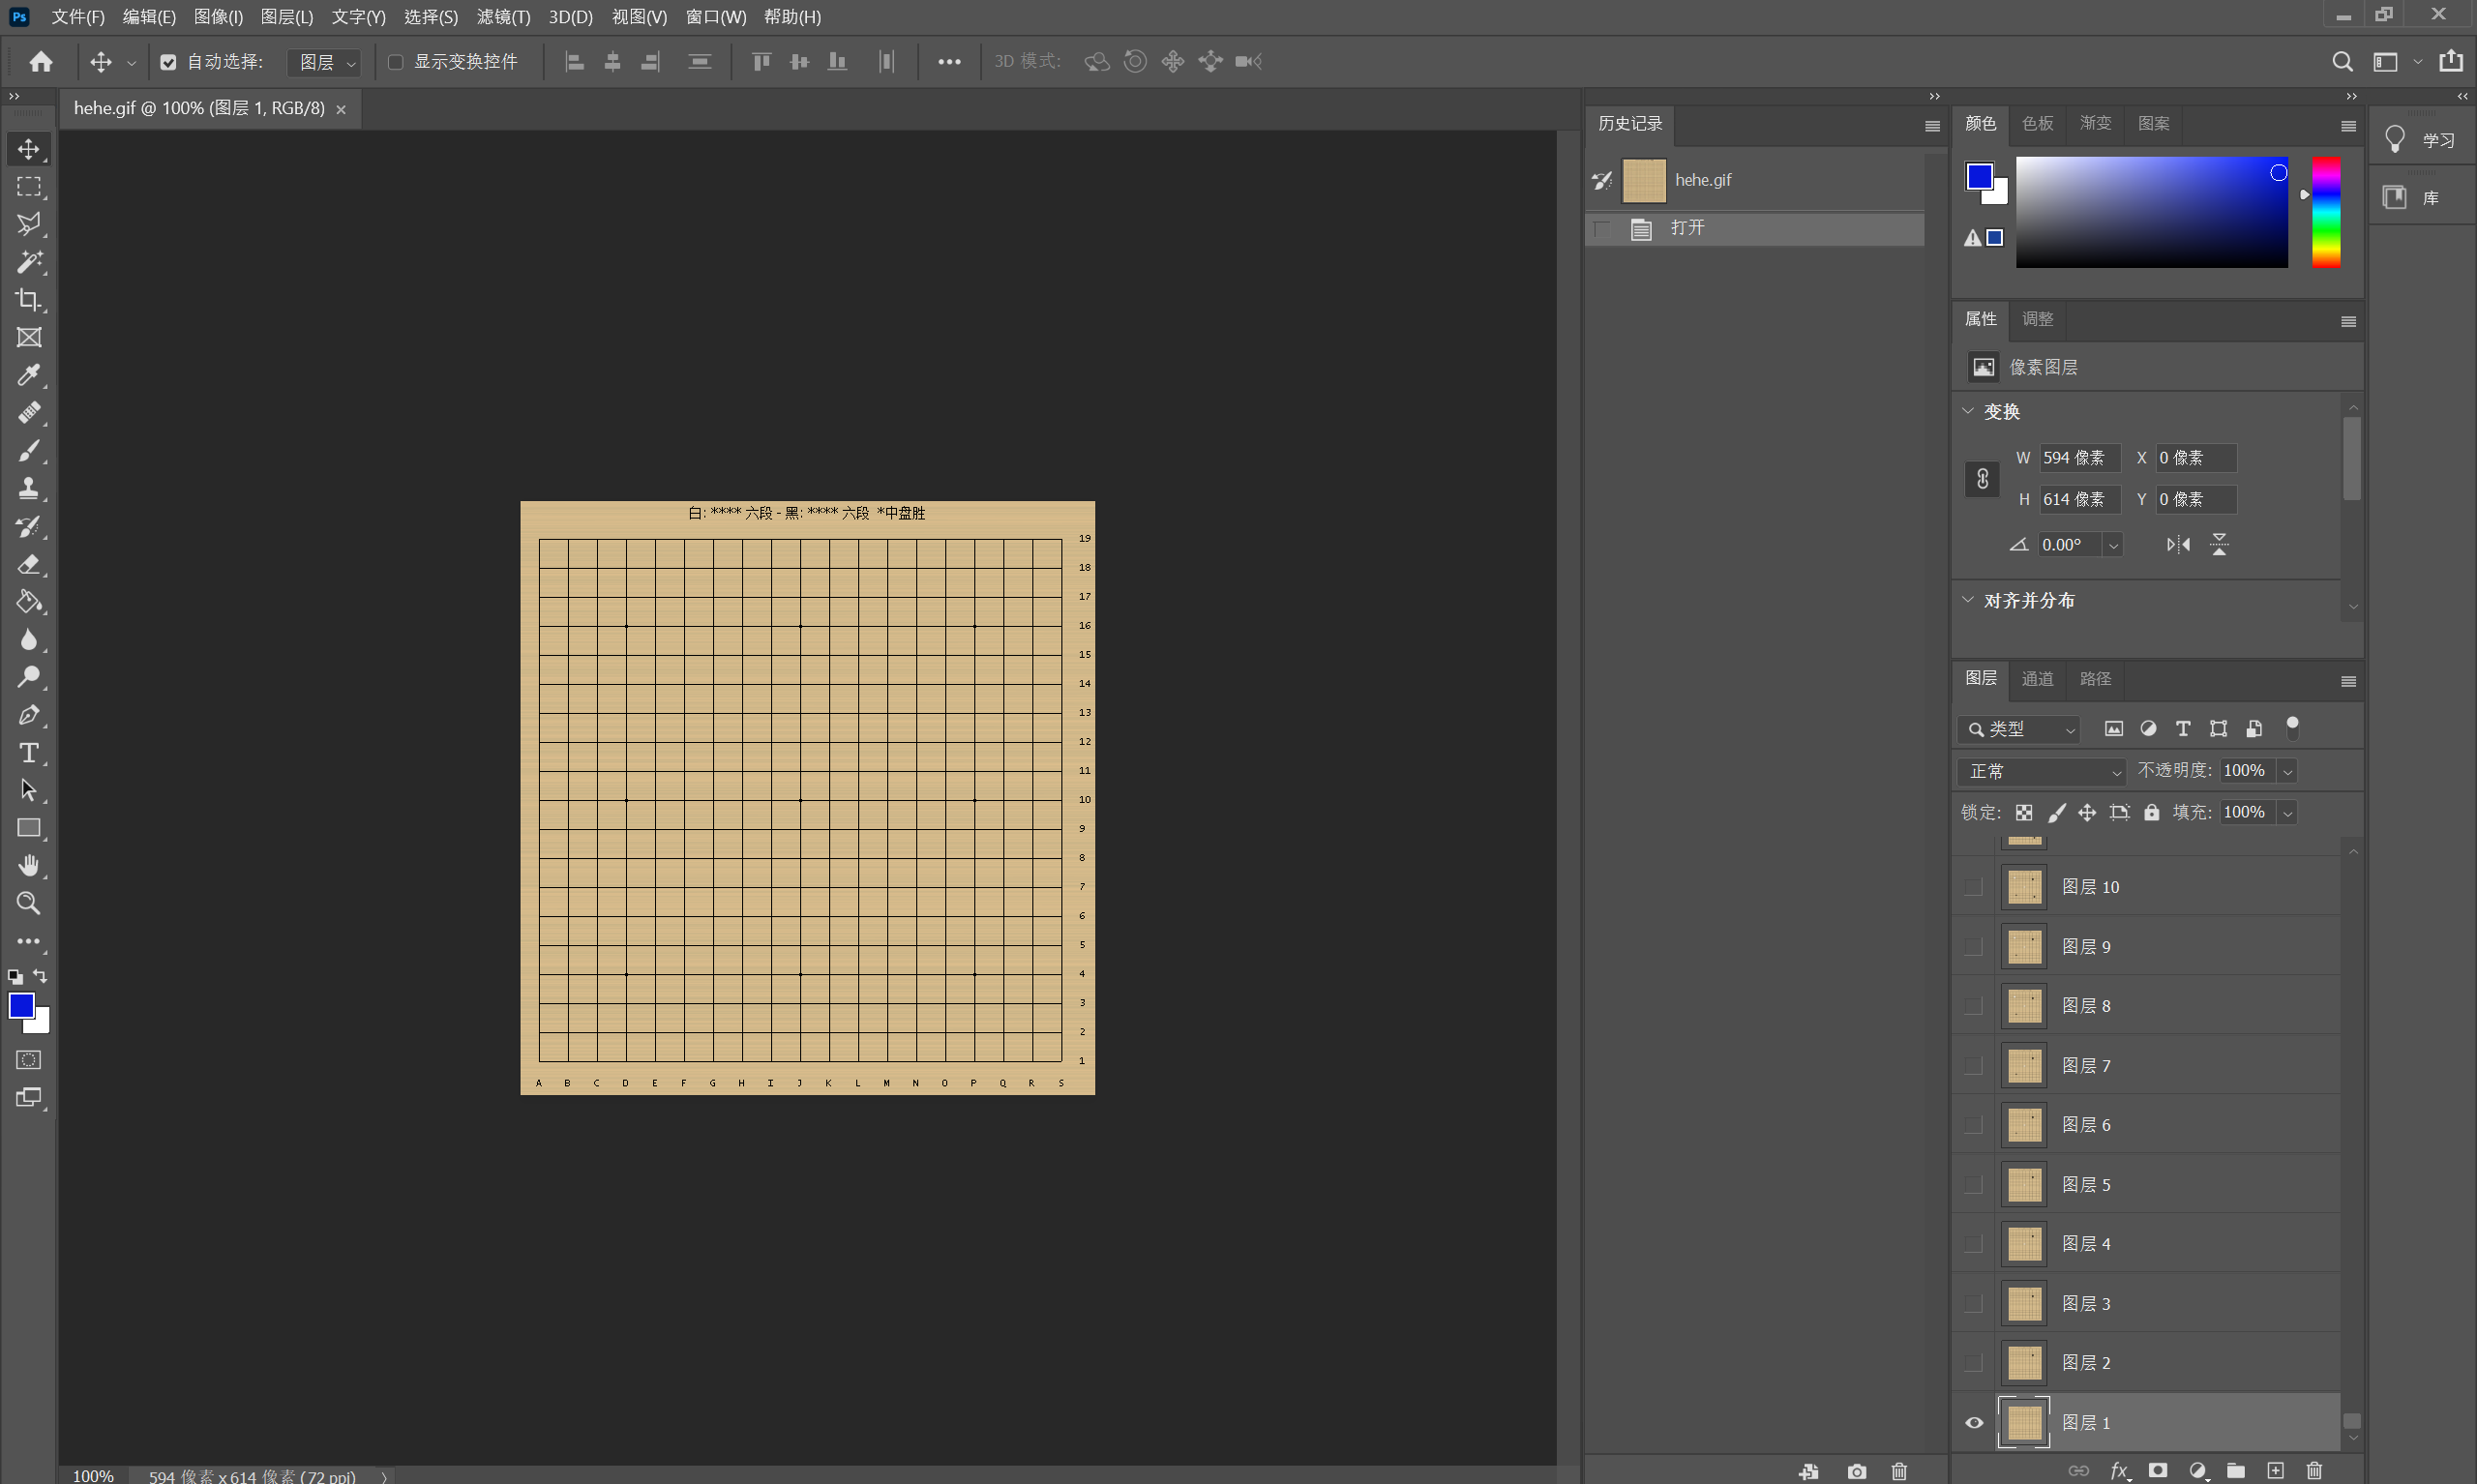
Task: Open the 滤镜(T) menu
Action: click(x=503, y=17)
